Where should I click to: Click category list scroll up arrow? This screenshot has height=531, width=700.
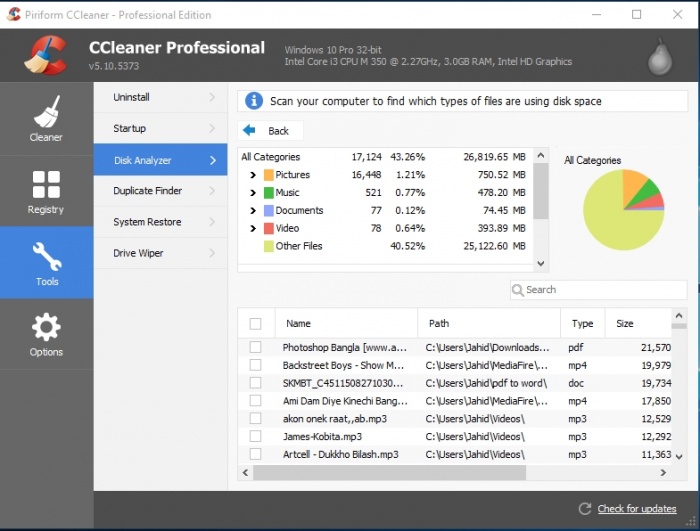tap(541, 155)
